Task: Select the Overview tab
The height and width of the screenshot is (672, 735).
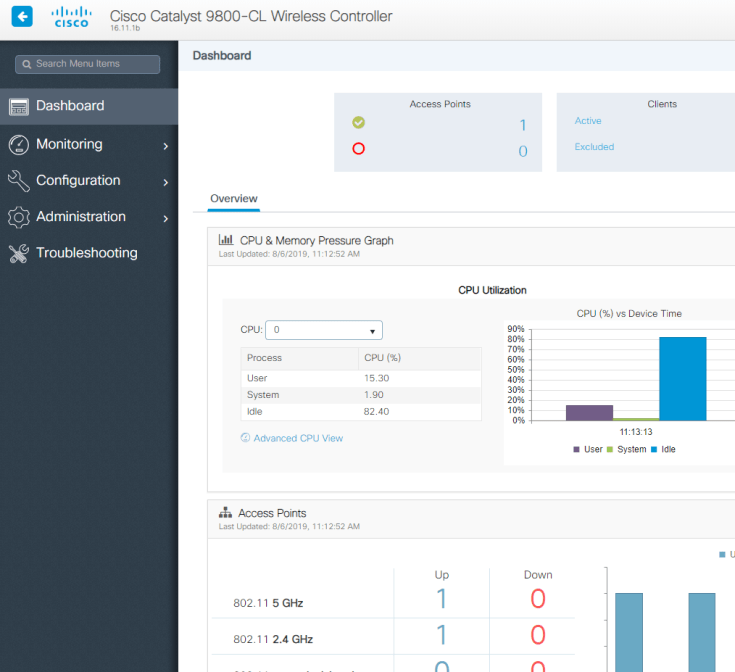Action: [233, 199]
